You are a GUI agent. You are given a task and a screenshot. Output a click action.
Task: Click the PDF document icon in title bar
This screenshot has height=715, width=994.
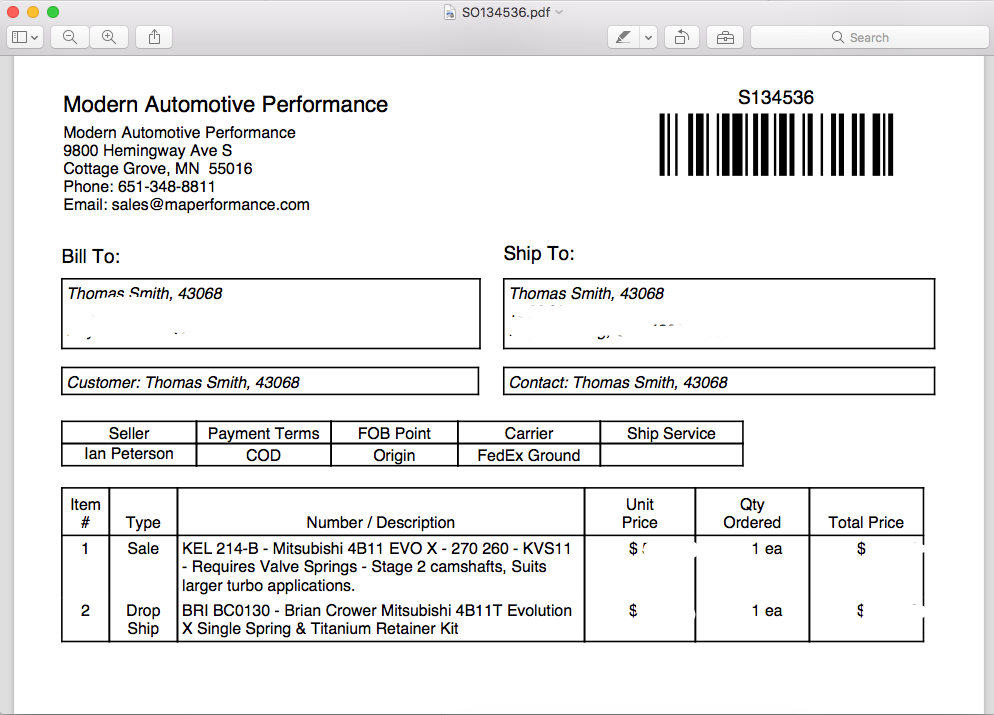coord(450,12)
